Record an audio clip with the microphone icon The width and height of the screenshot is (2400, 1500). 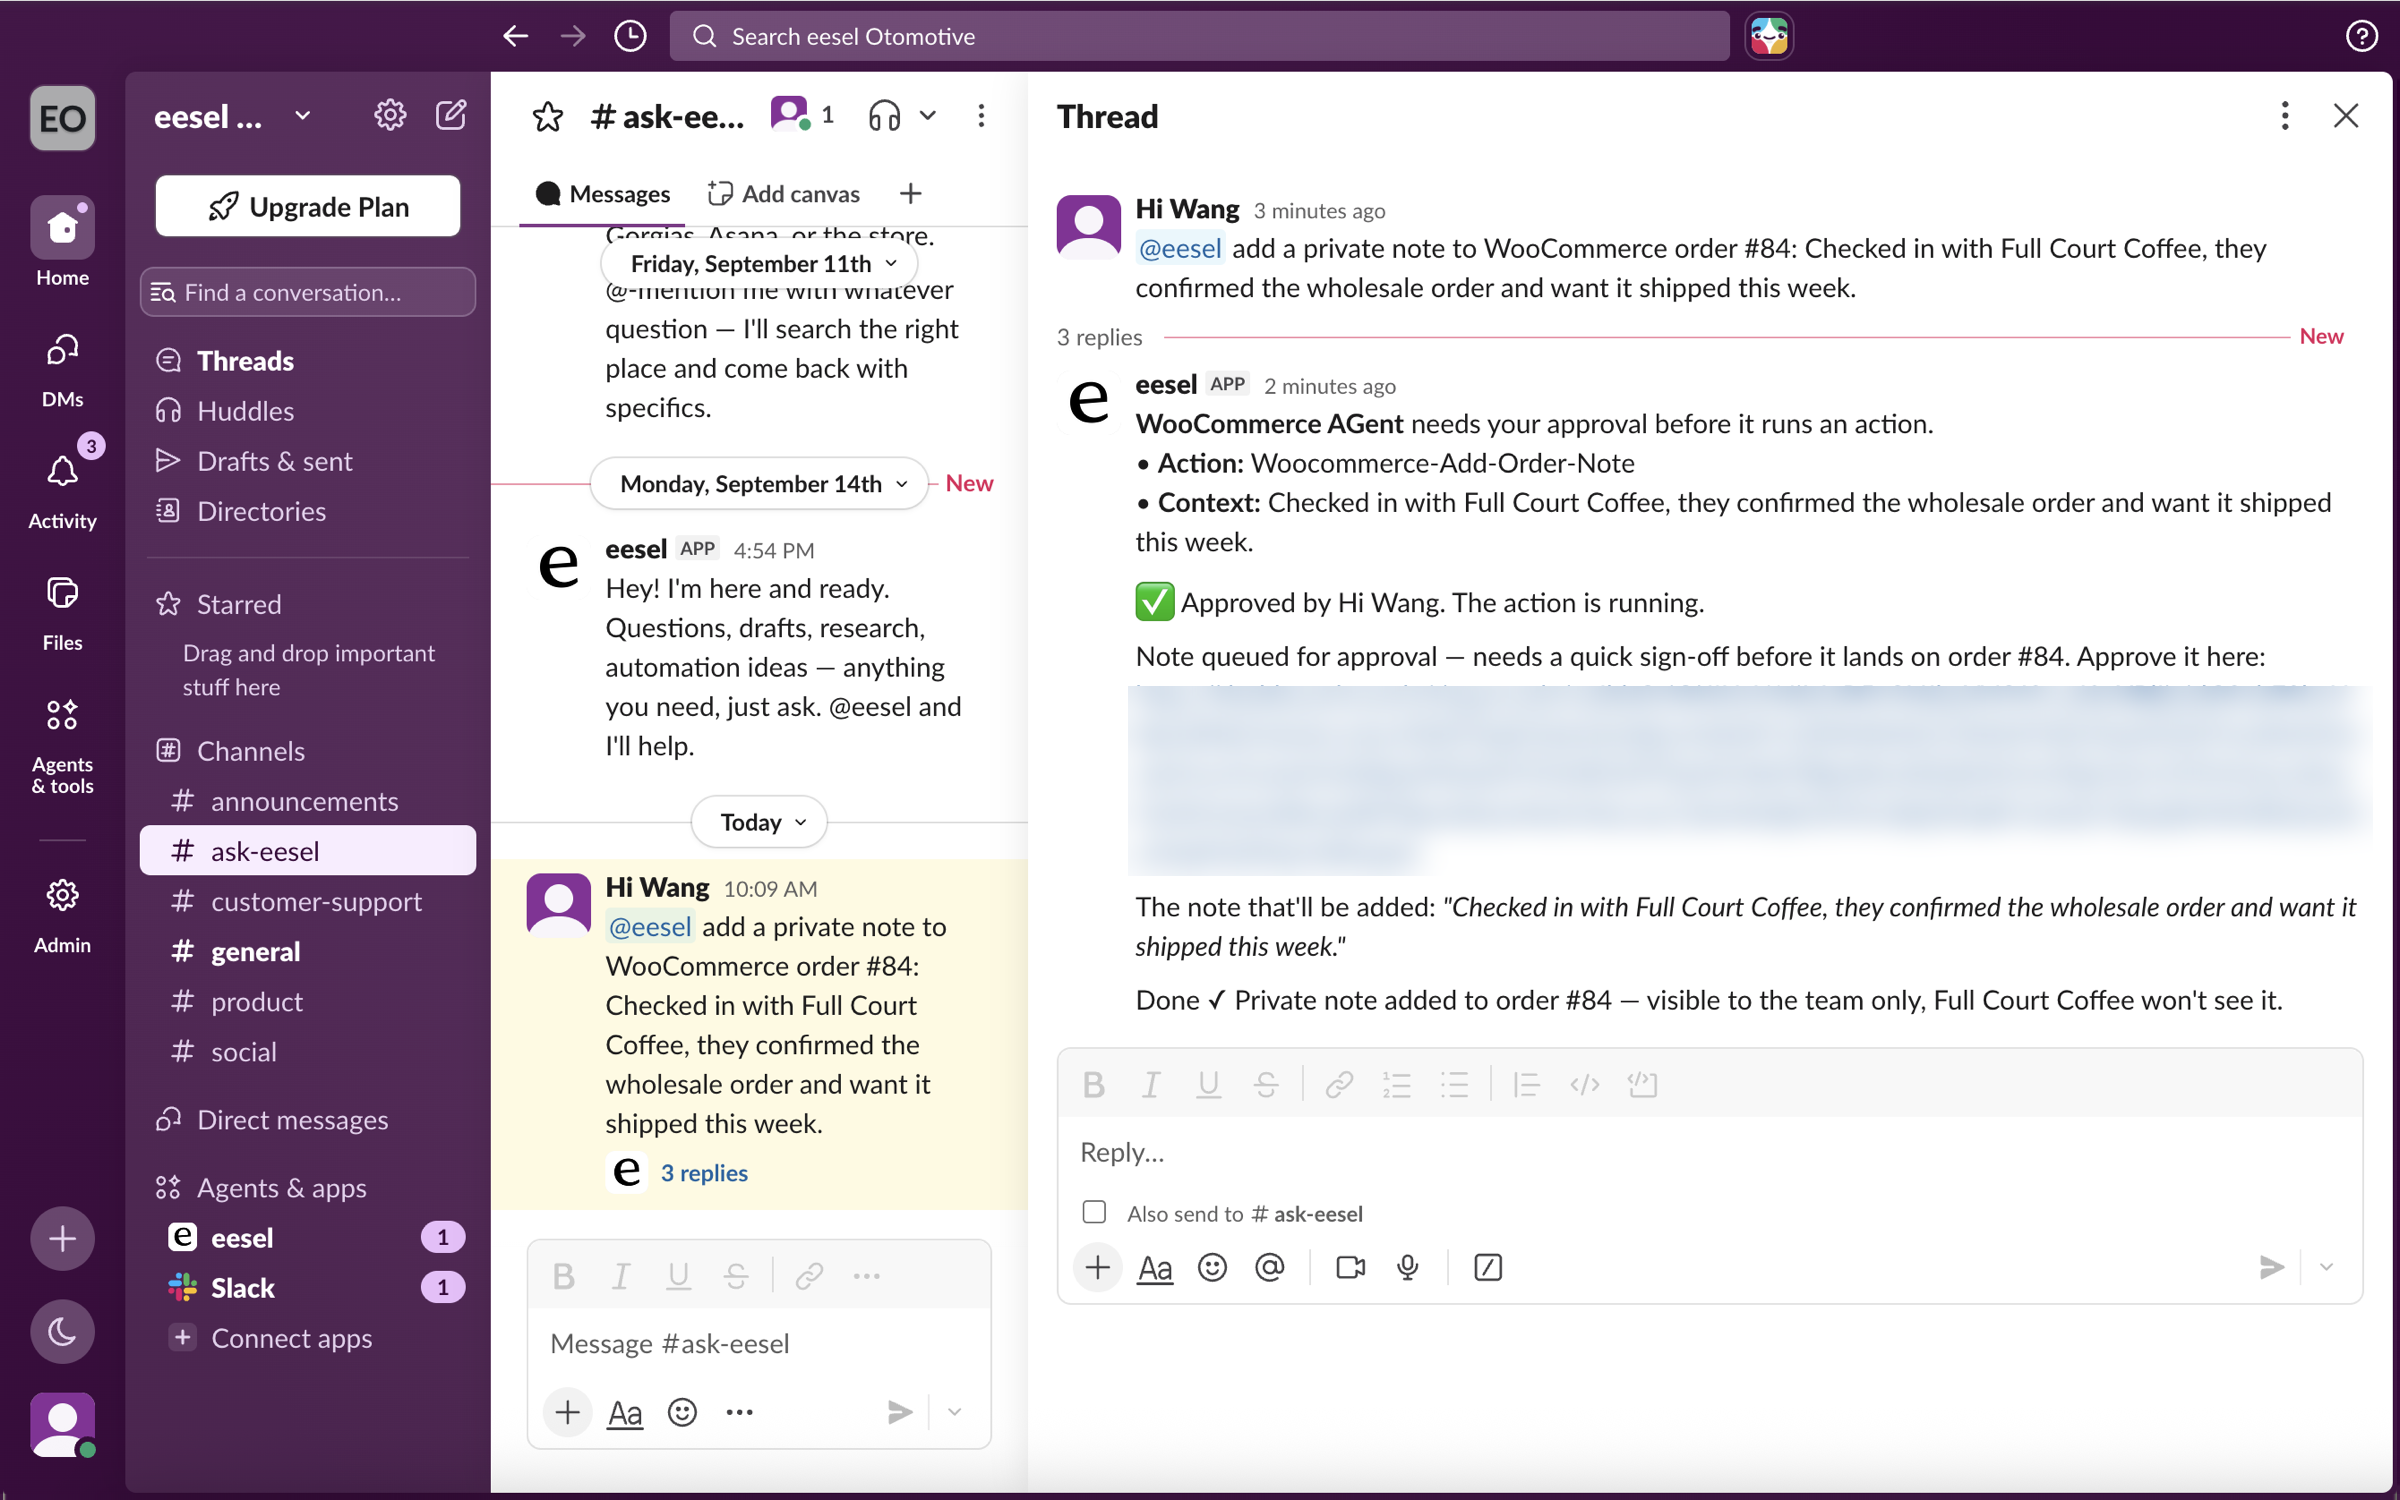click(x=1408, y=1268)
